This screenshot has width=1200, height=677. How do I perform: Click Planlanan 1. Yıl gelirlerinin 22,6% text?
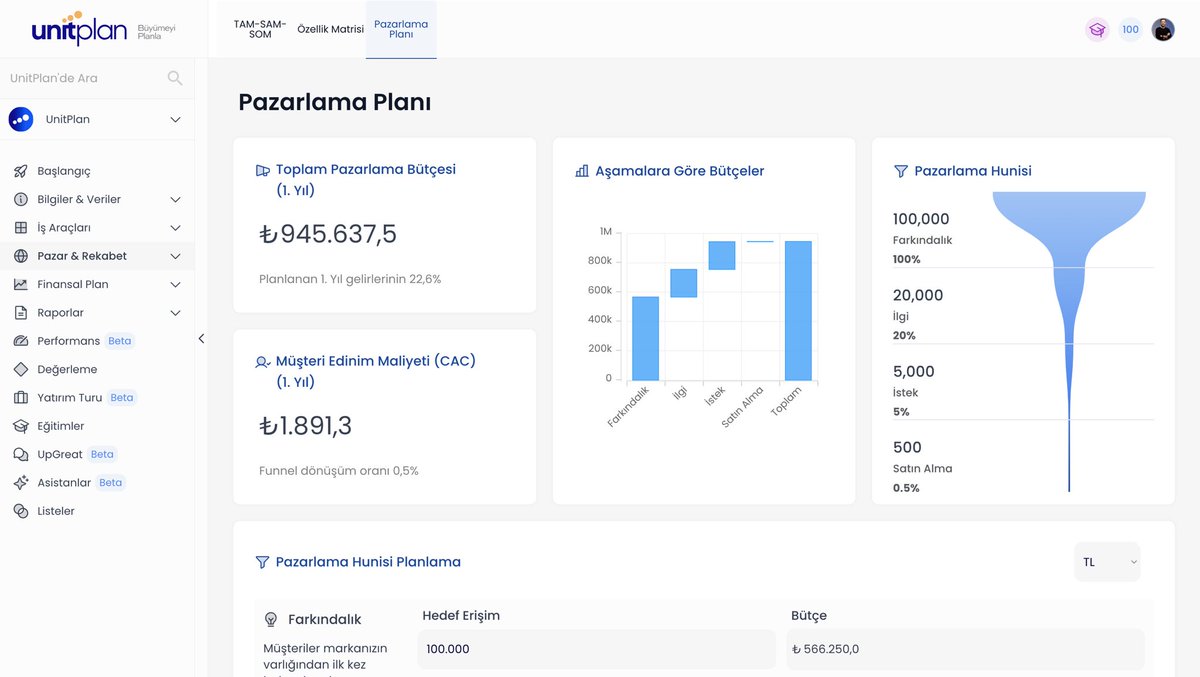[350, 279]
